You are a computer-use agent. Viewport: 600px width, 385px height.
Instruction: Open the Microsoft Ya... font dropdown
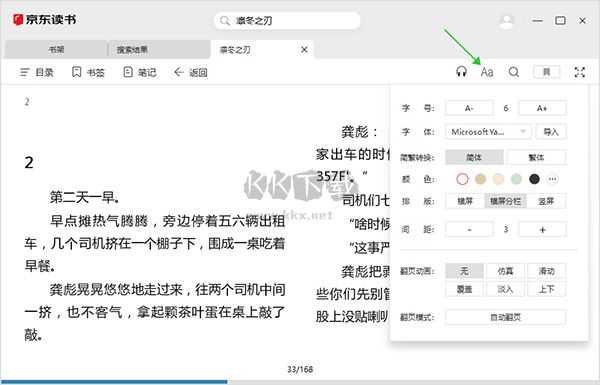point(488,132)
